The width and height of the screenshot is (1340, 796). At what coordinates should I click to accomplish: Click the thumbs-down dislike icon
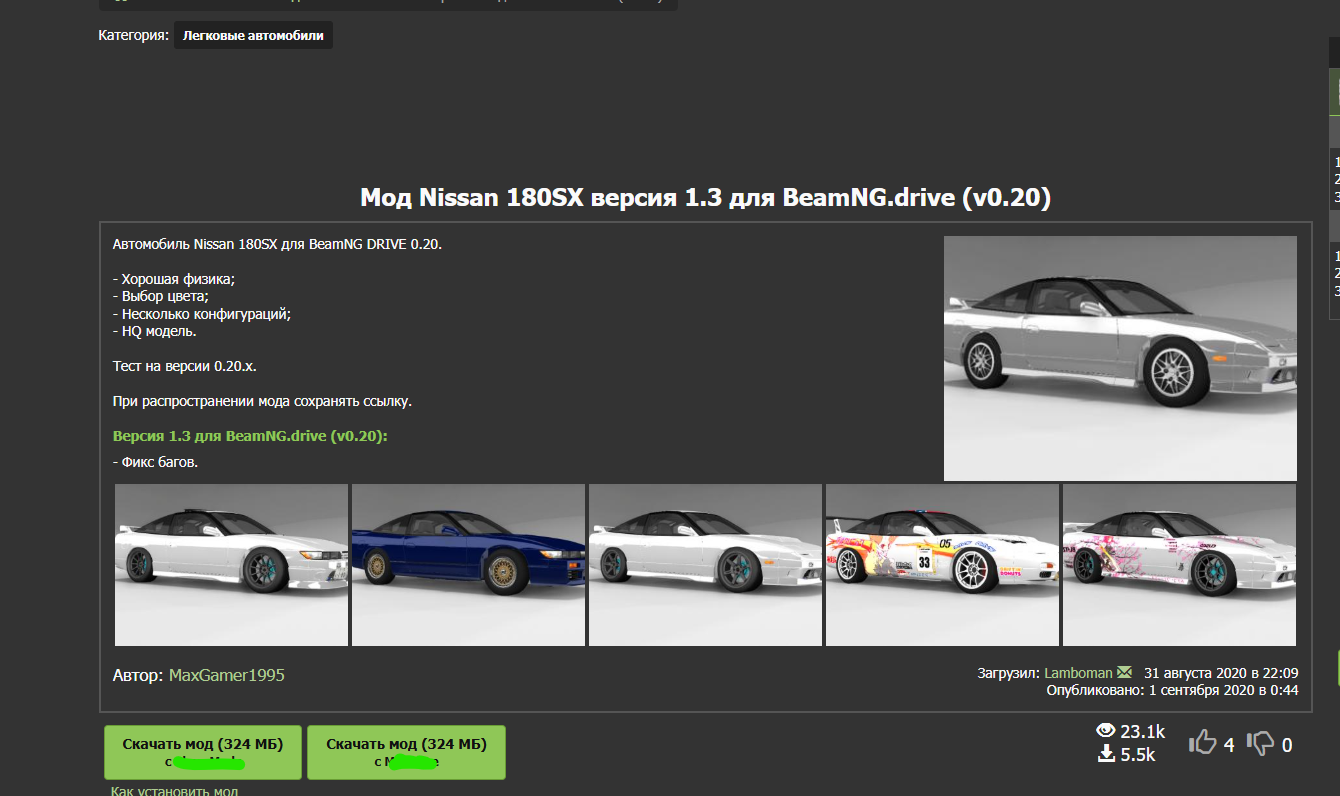coord(1261,743)
